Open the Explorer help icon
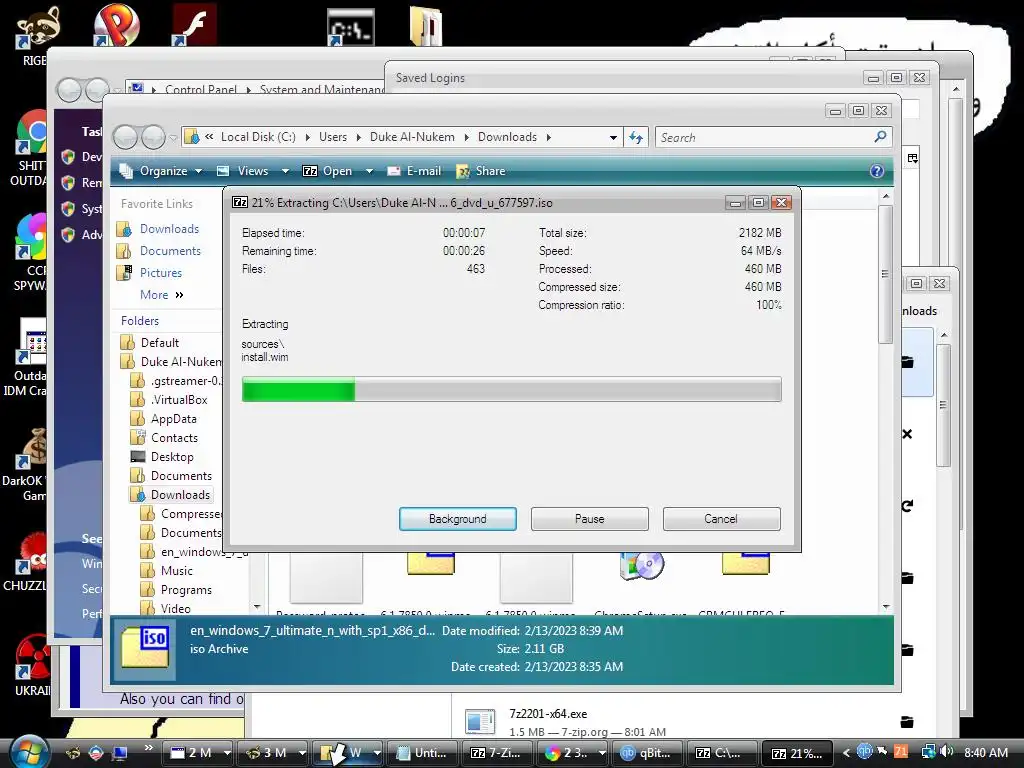Image resolution: width=1024 pixels, height=768 pixels. [876, 171]
